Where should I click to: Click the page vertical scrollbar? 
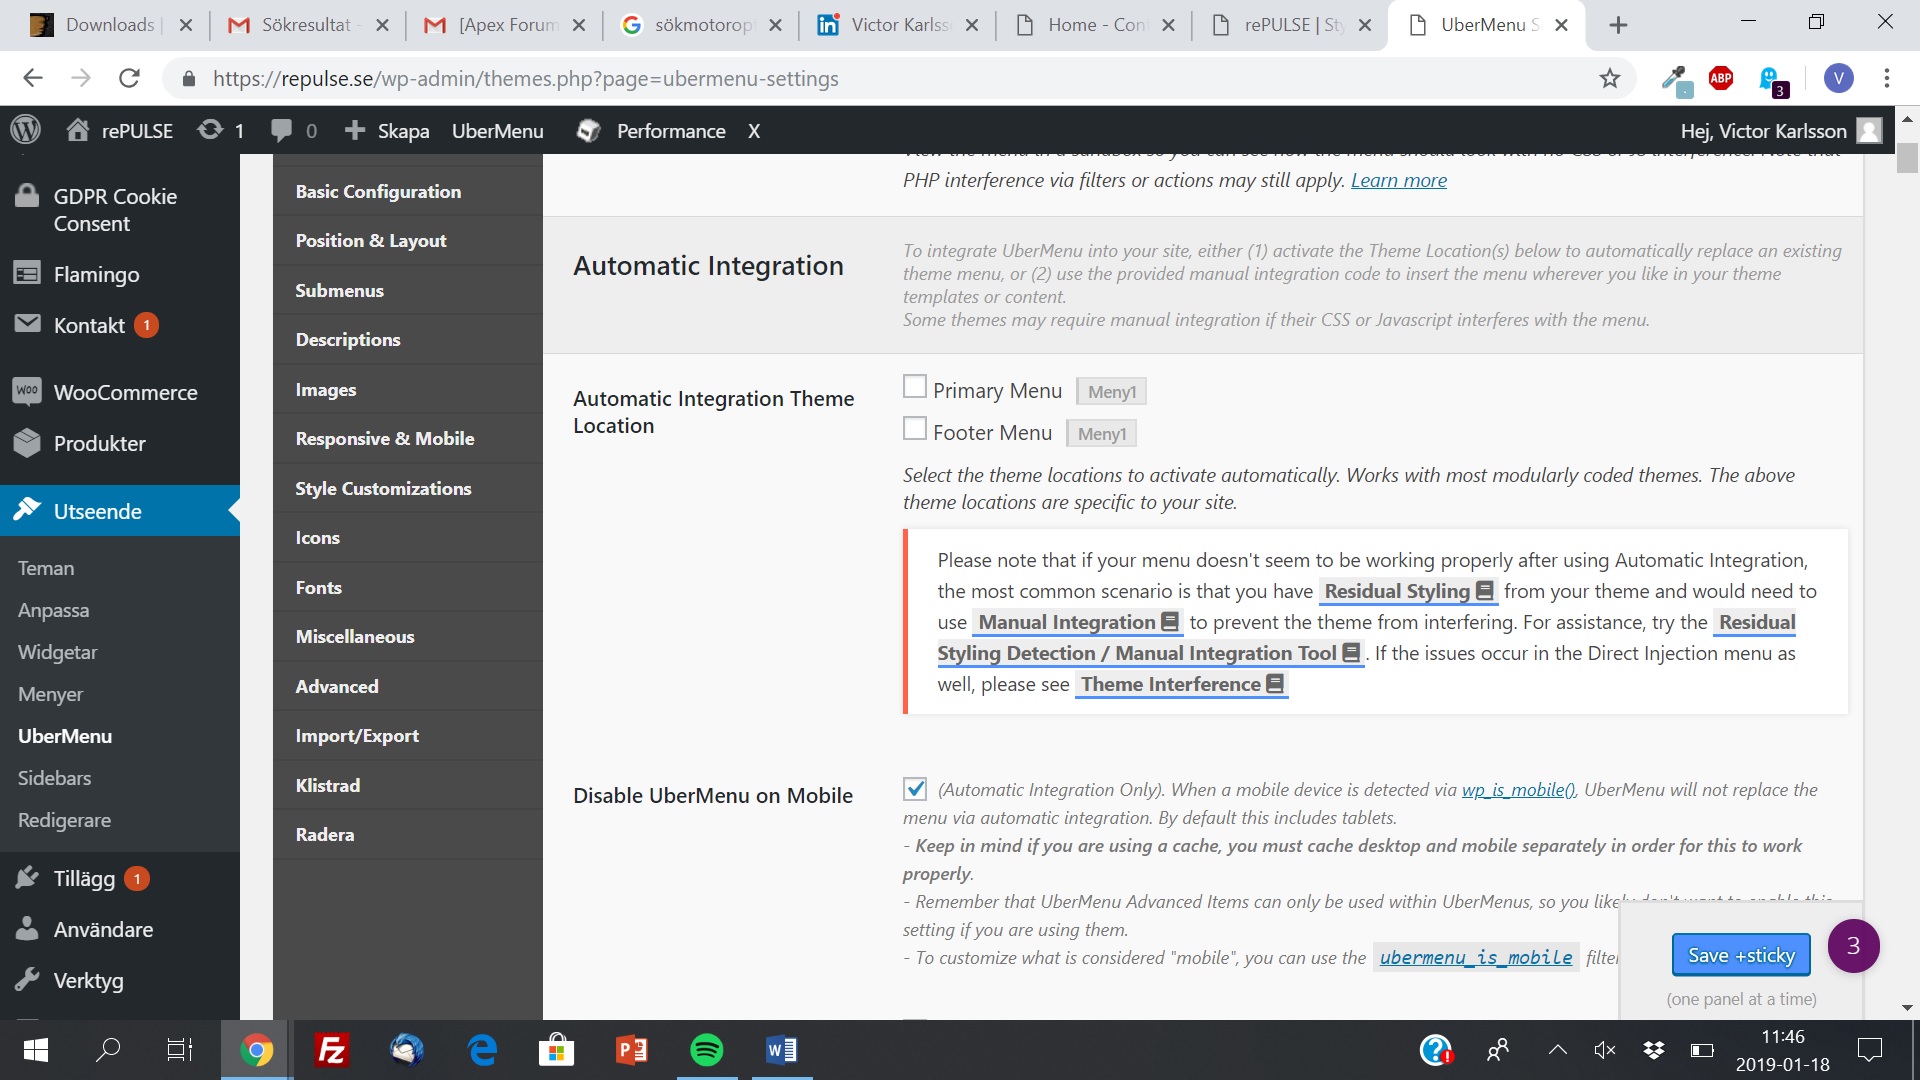coord(1907,560)
